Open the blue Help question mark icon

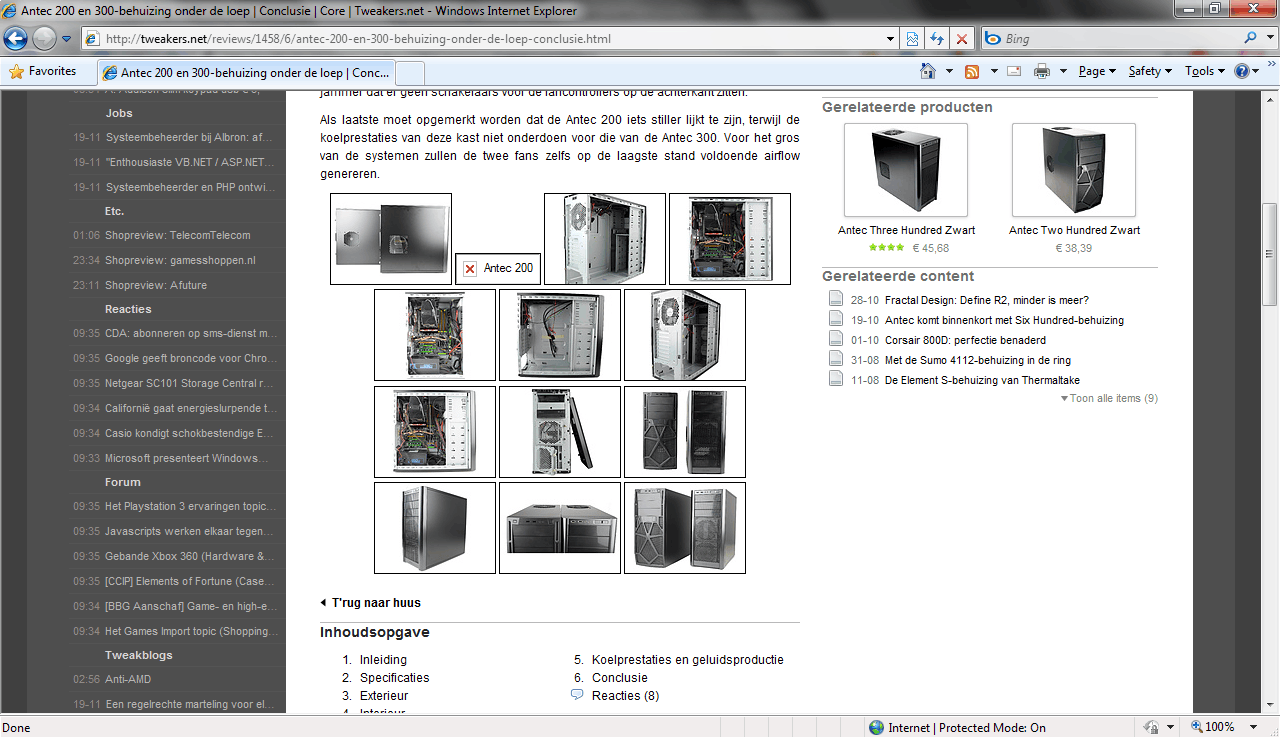point(1242,71)
